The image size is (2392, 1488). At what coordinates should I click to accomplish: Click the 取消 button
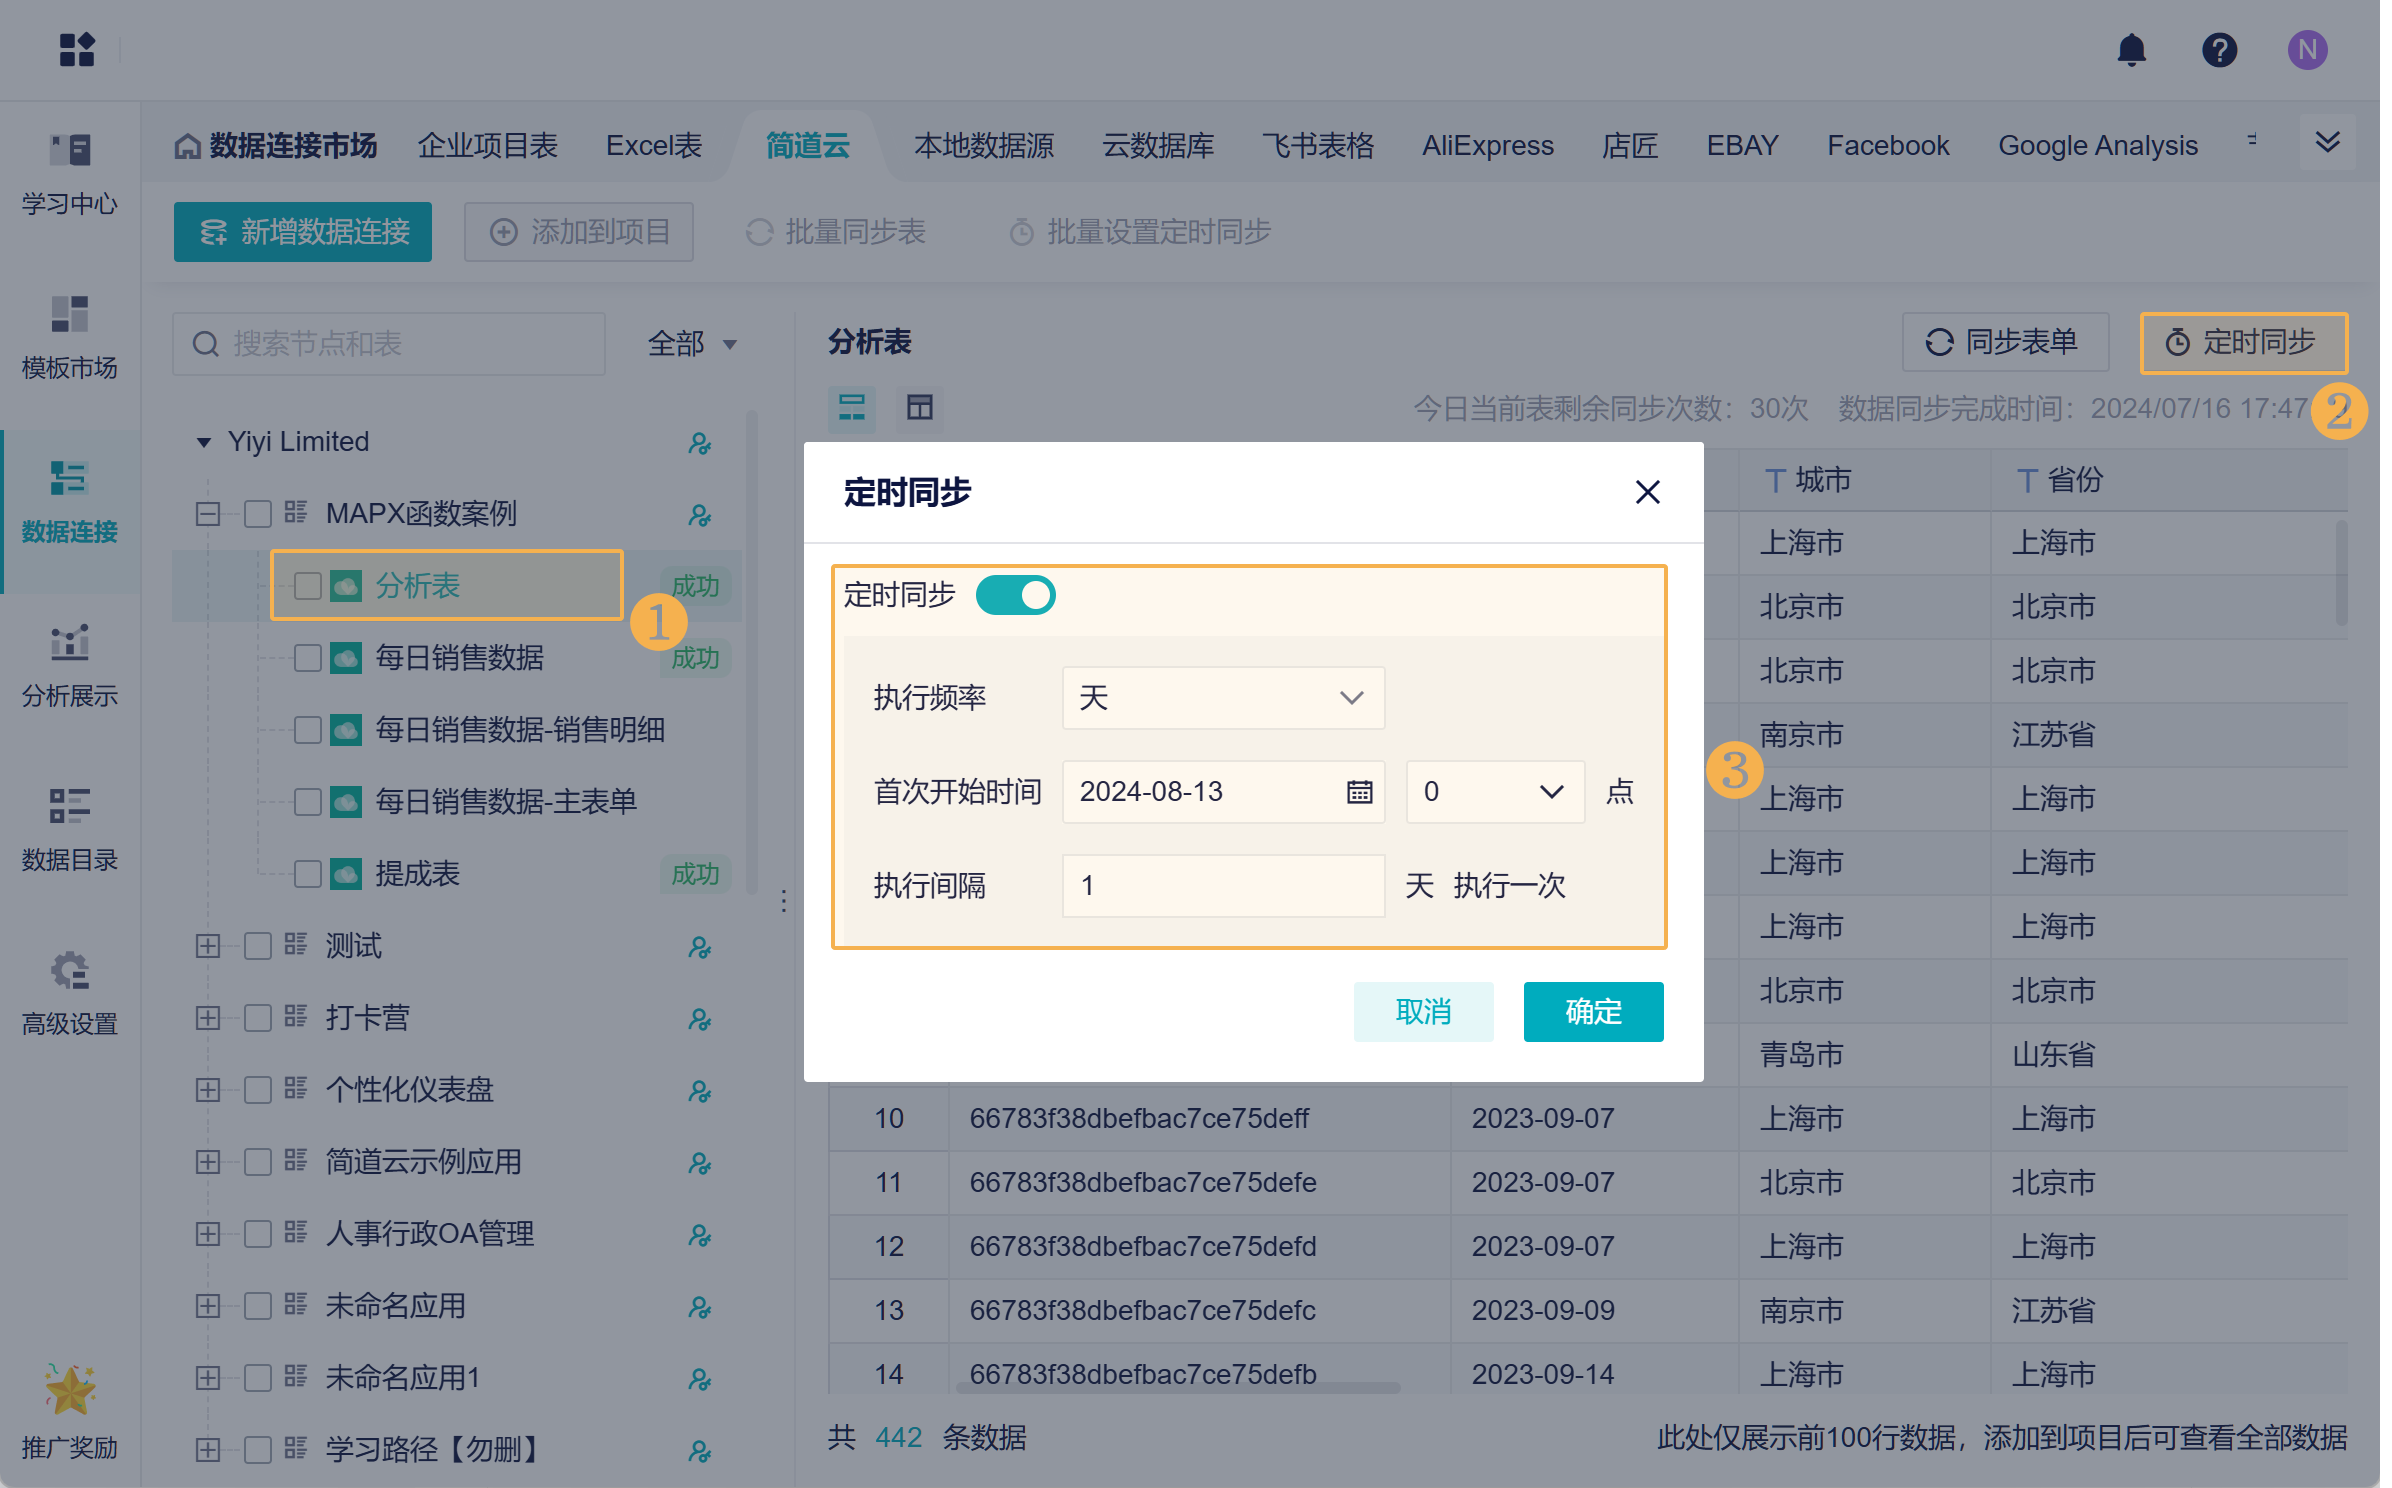(1422, 1012)
